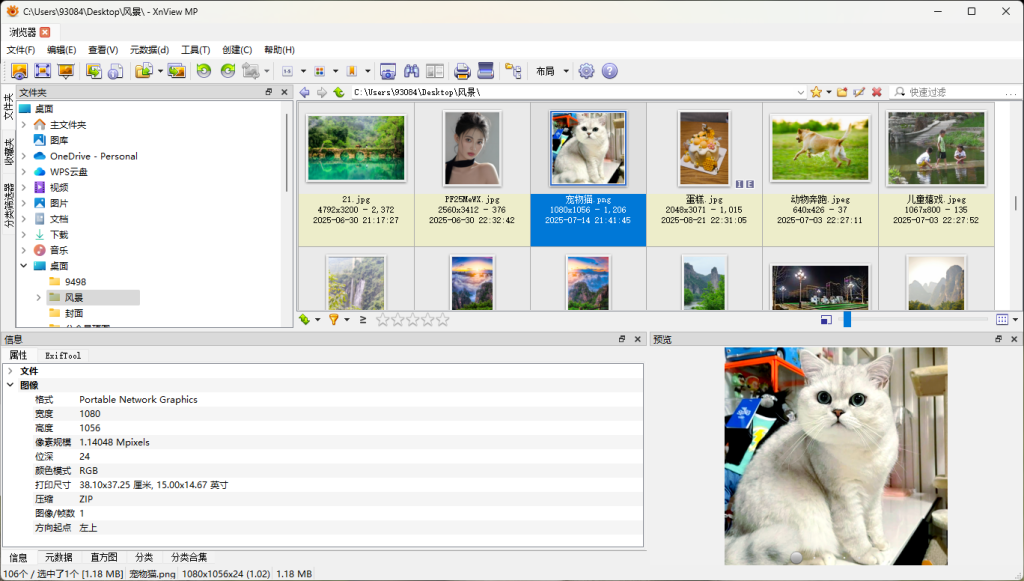Screen dimensions: 1024x581
Task: Switch to the ExifTool tab
Action: [62, 355]
